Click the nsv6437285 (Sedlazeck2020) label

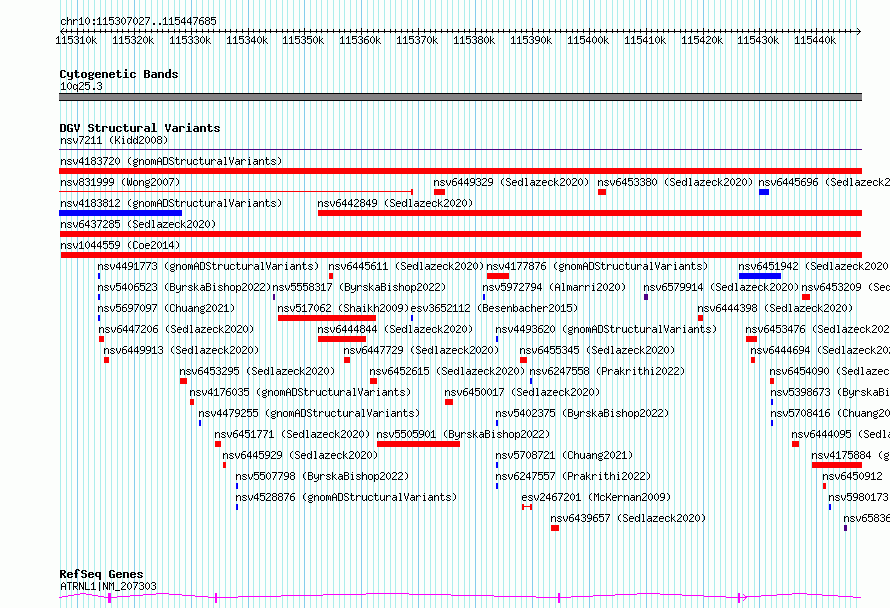(138, 224)
